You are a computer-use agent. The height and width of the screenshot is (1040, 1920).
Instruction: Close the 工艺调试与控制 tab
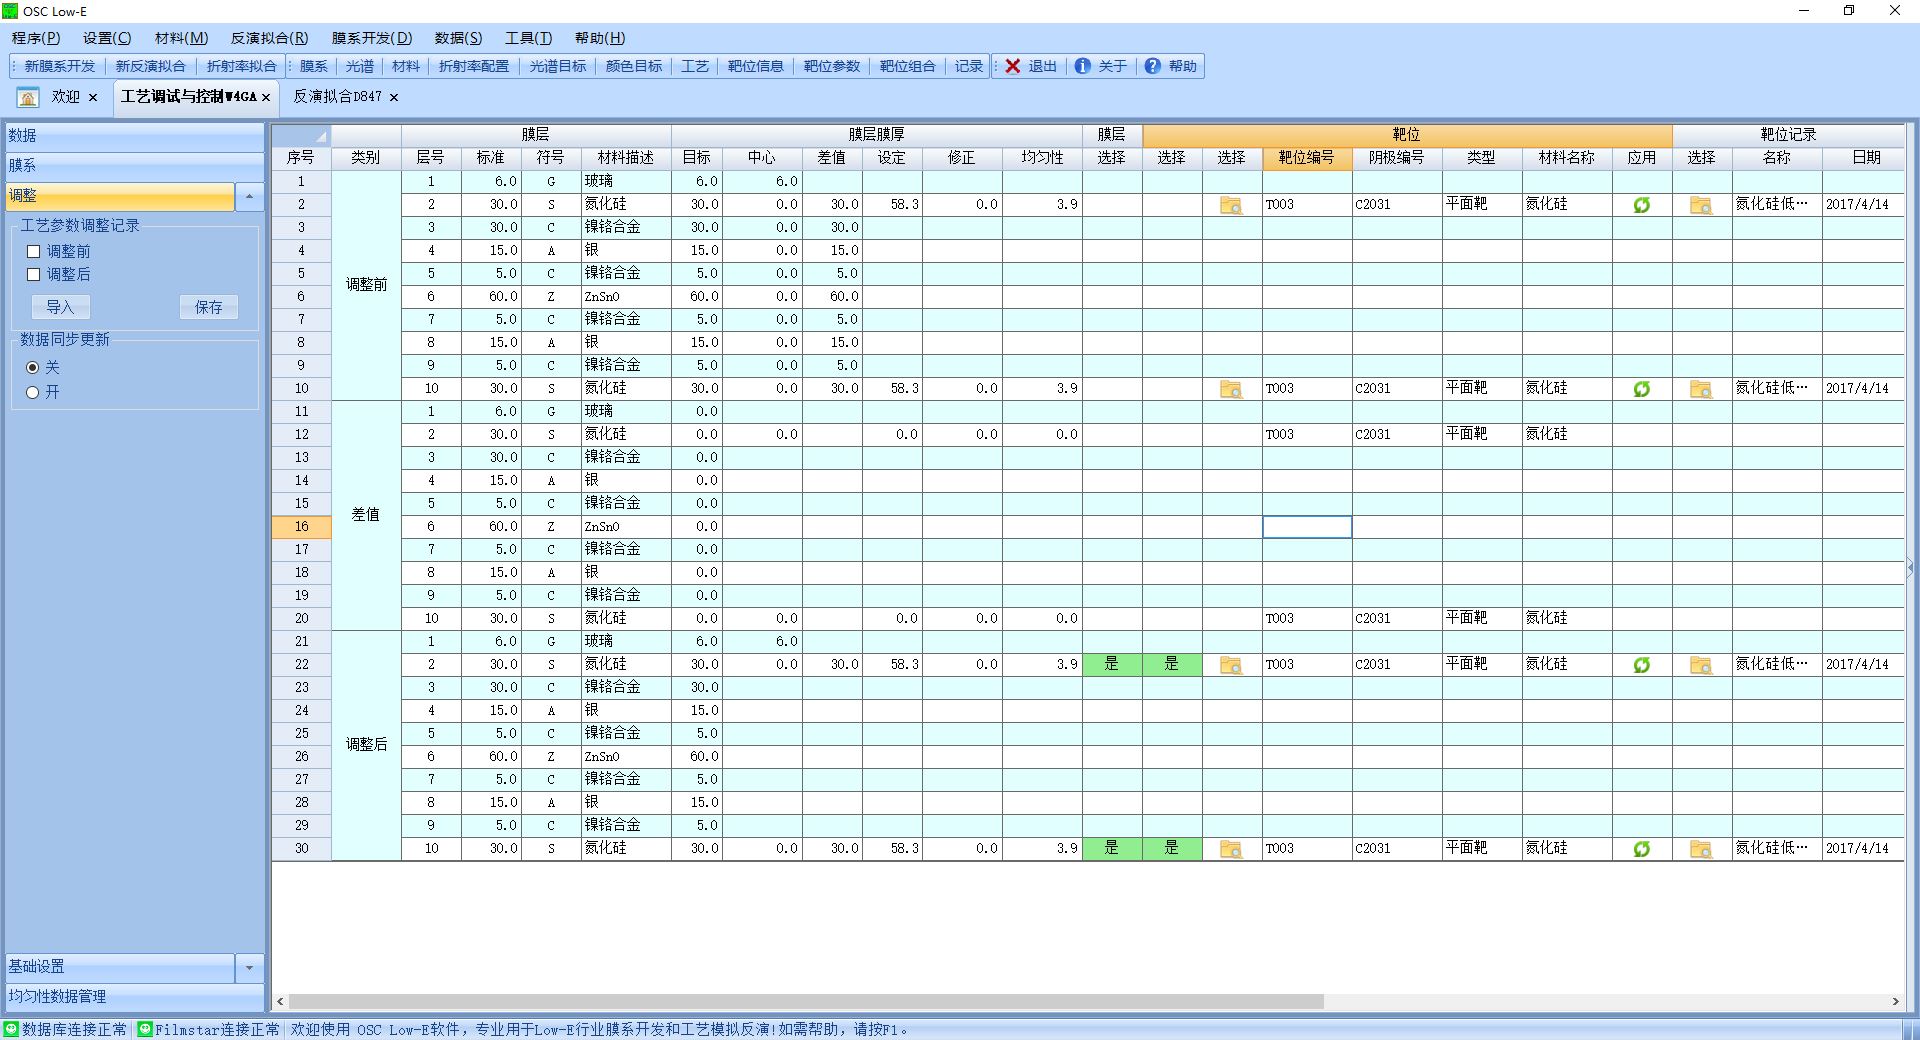coord(266,97)
